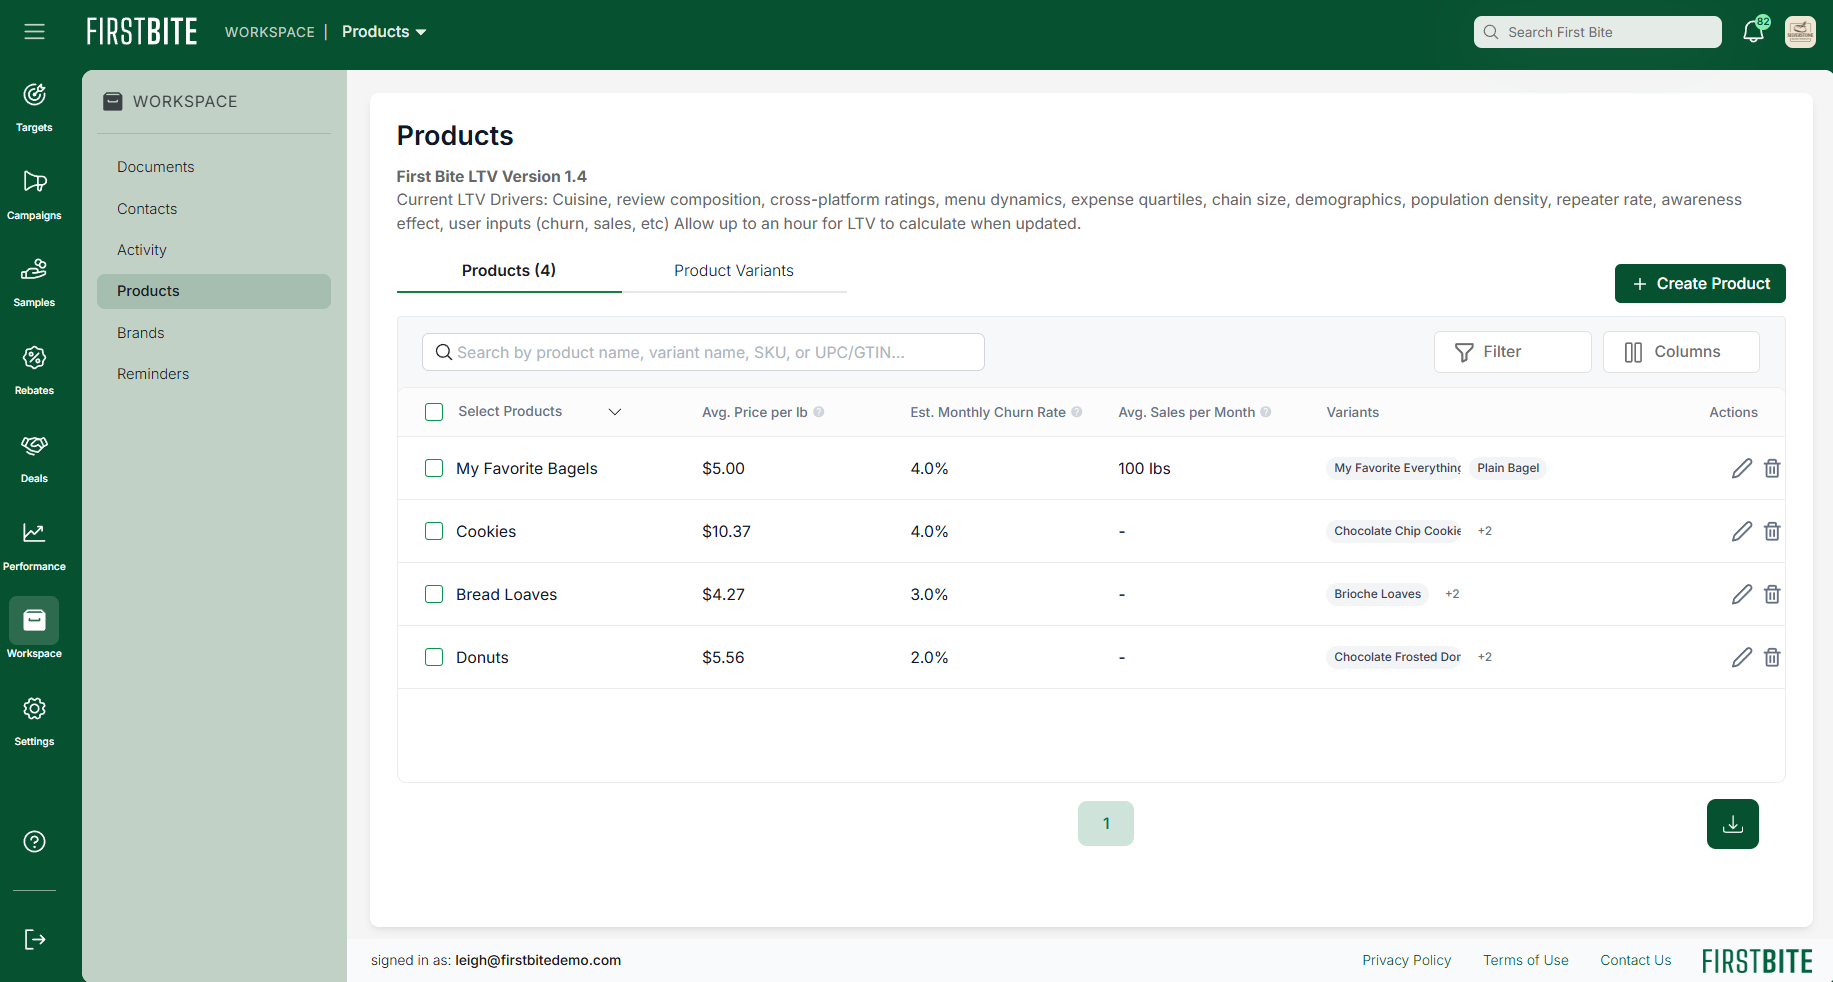Go to page 1 of results
The width and height of the screenshot is (1833, 982).
click(1106, 823)
